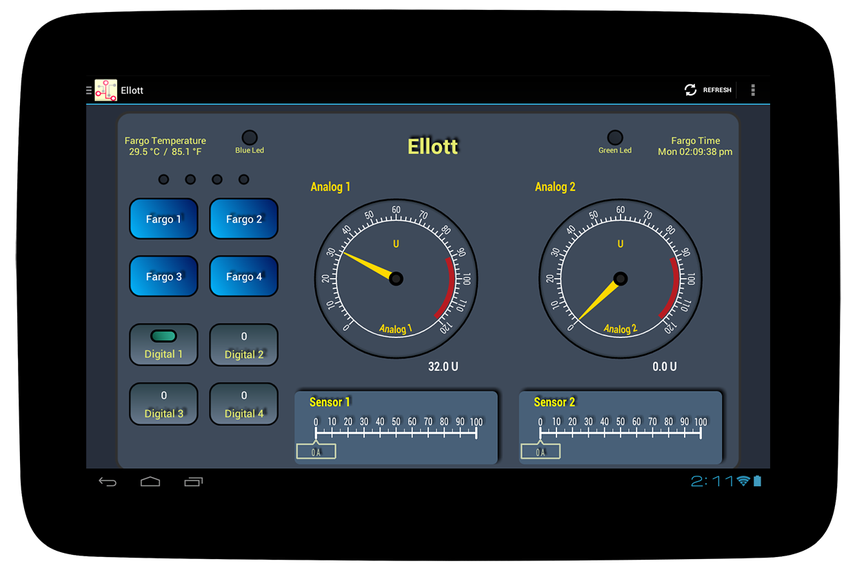Screen dimensions: 855x570
Task: Activate the Fargo 2 button
Action: (x=244, y=219)
